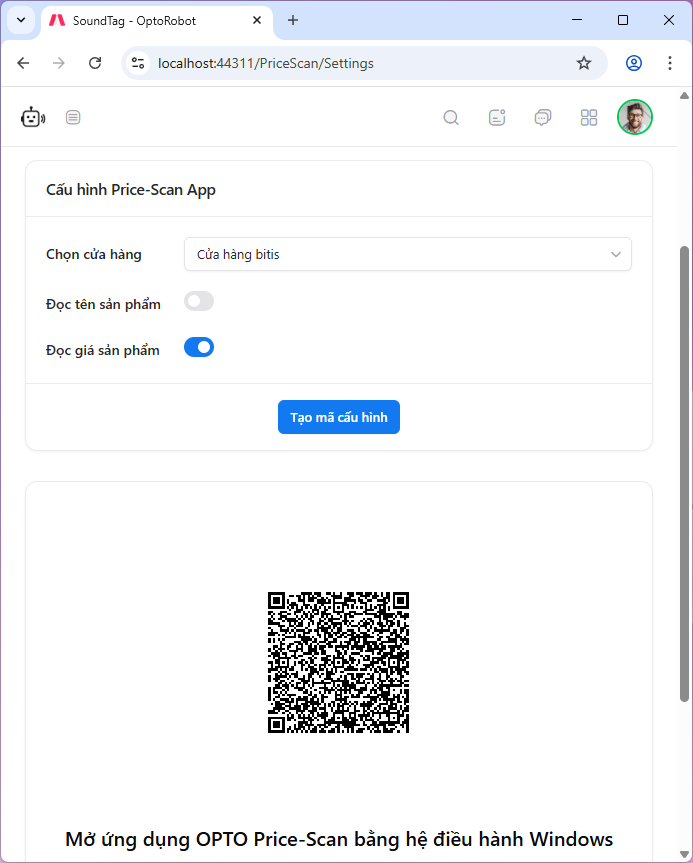The image size is (693, 863).
Task: Click the page vertical scrollbar thumb
Action: (x=684, y=473)
